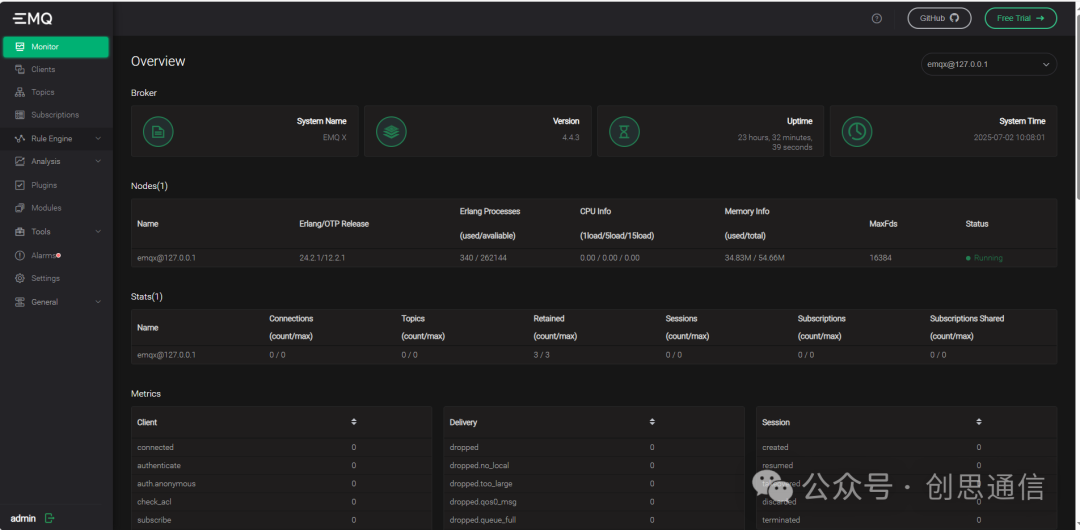
Task: Click the 2025-07-02 10:08:01 system time
Action: [1009, 137]
